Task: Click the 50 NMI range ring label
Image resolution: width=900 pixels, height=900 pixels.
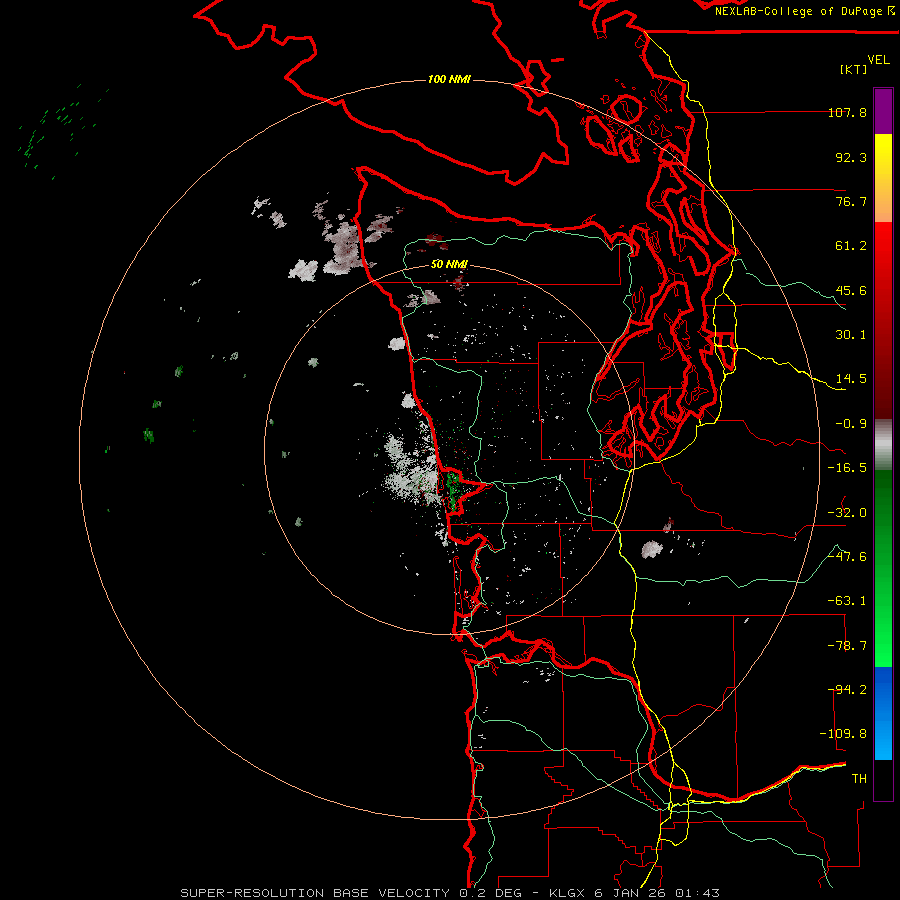Action: point(449,264)
